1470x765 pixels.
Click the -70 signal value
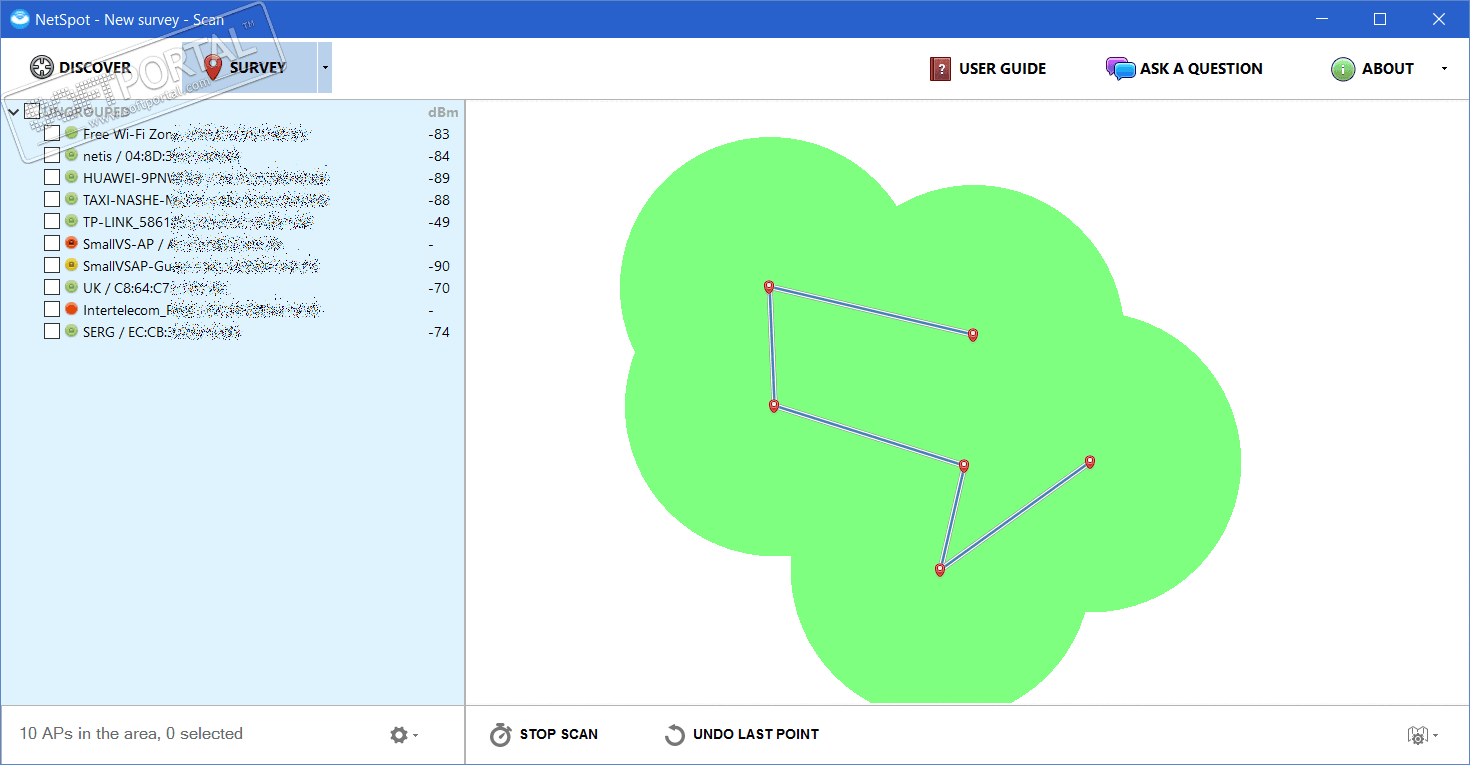coord(439,288)
